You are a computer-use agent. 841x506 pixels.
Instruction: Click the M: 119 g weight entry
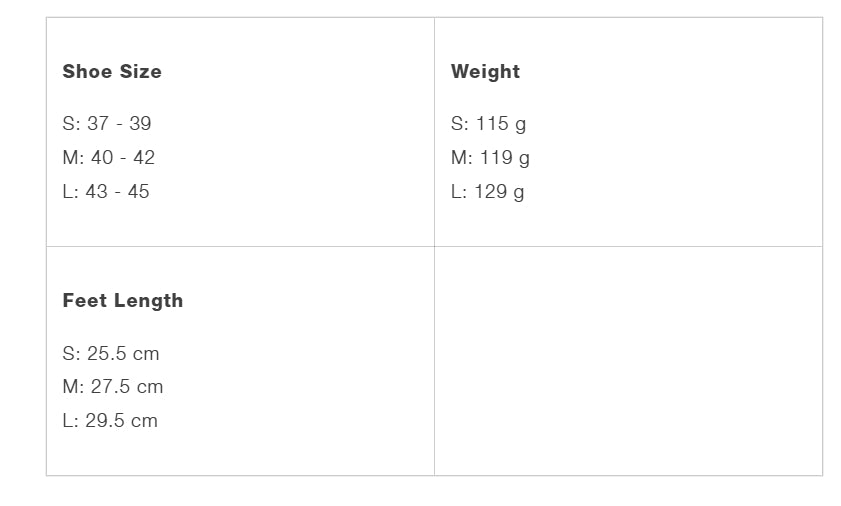490,158
